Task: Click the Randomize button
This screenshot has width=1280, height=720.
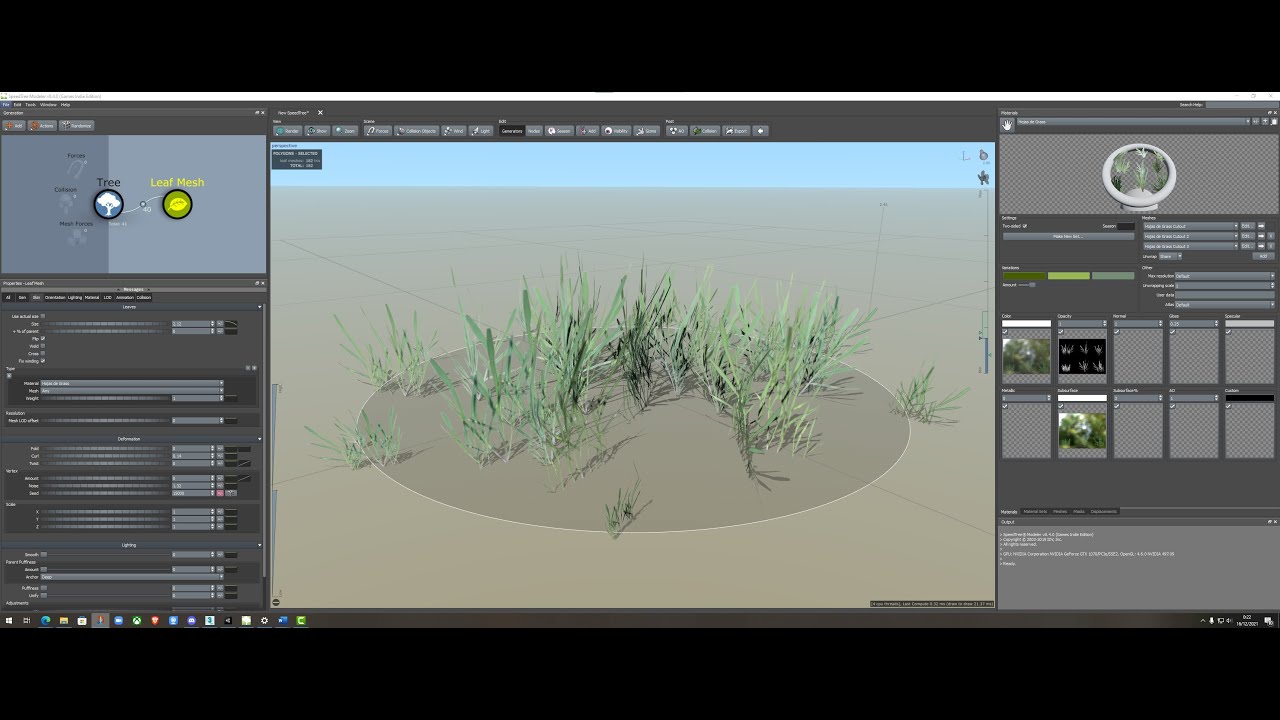Action: click(77, 125)
